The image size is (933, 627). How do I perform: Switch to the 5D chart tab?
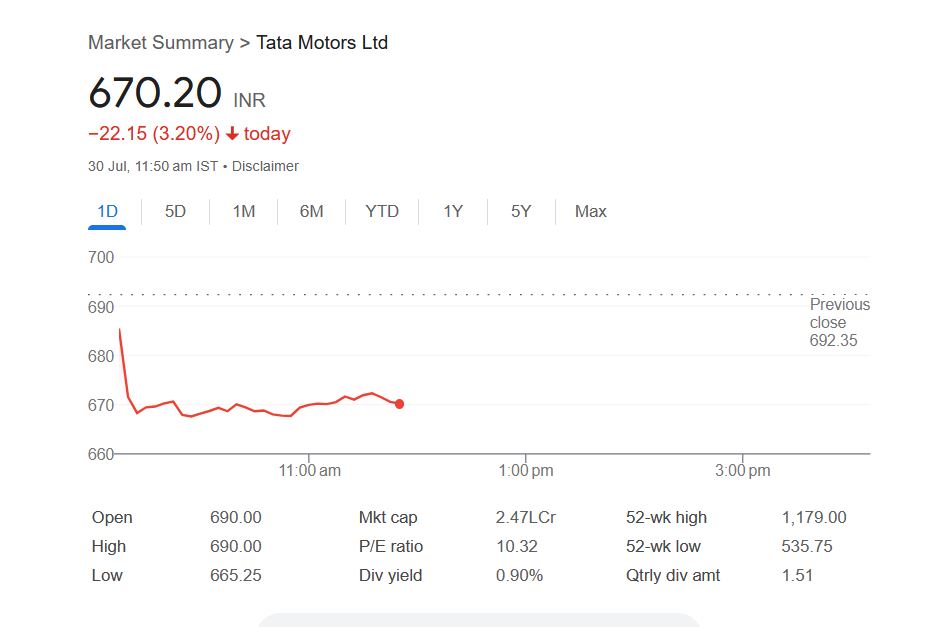coord(175,211)
